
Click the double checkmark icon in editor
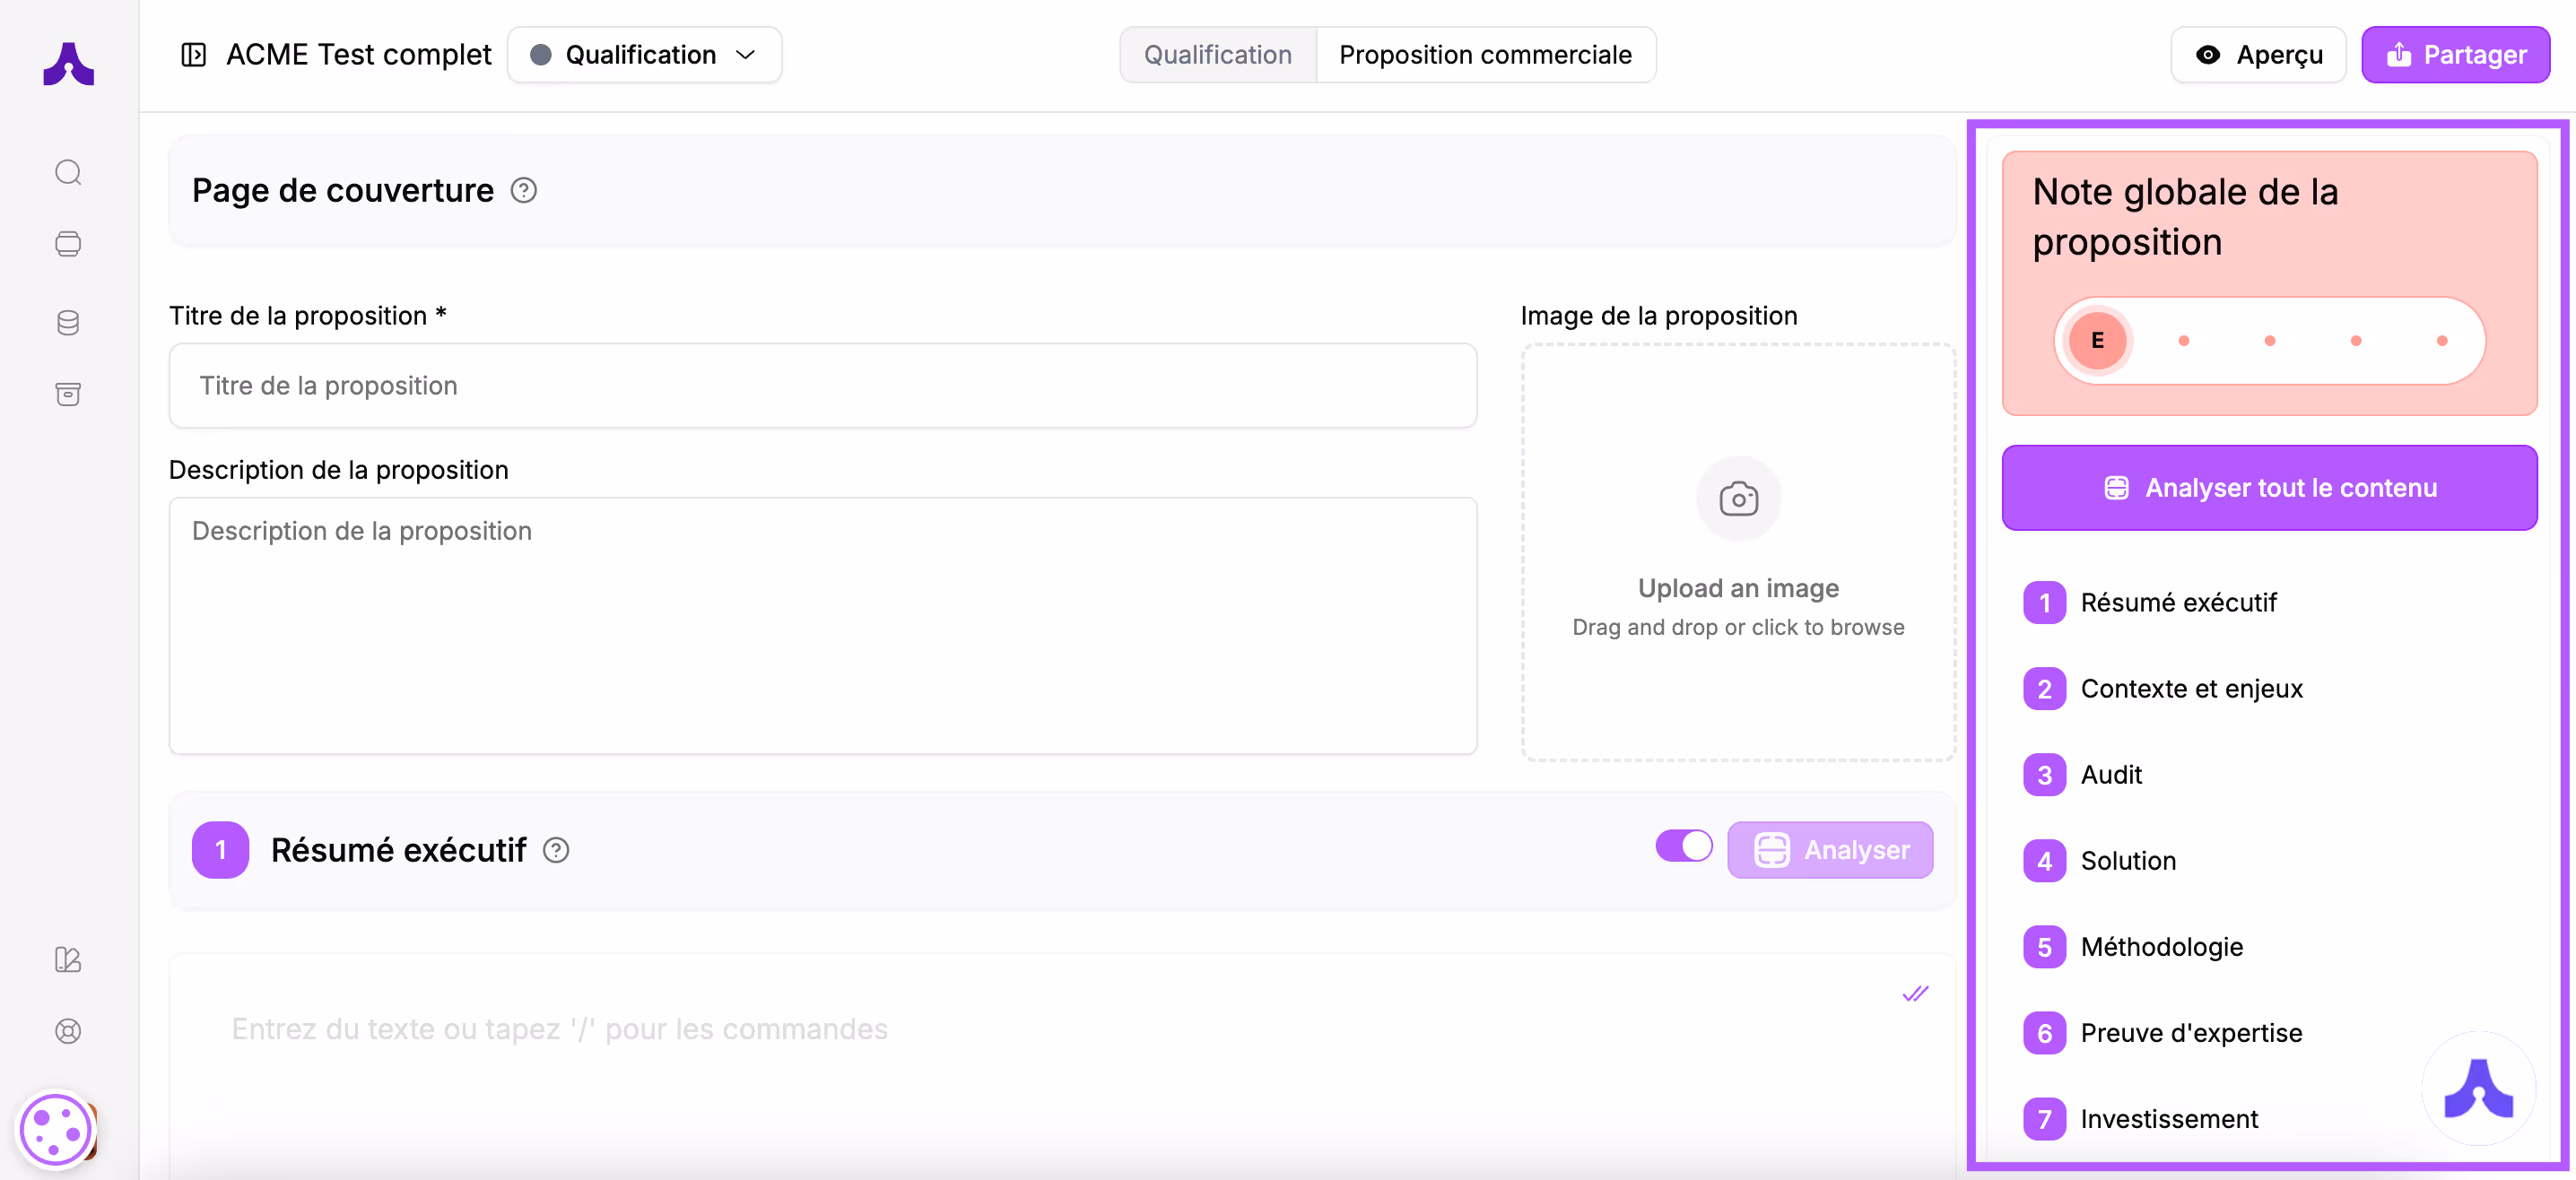click(1915, 993)
